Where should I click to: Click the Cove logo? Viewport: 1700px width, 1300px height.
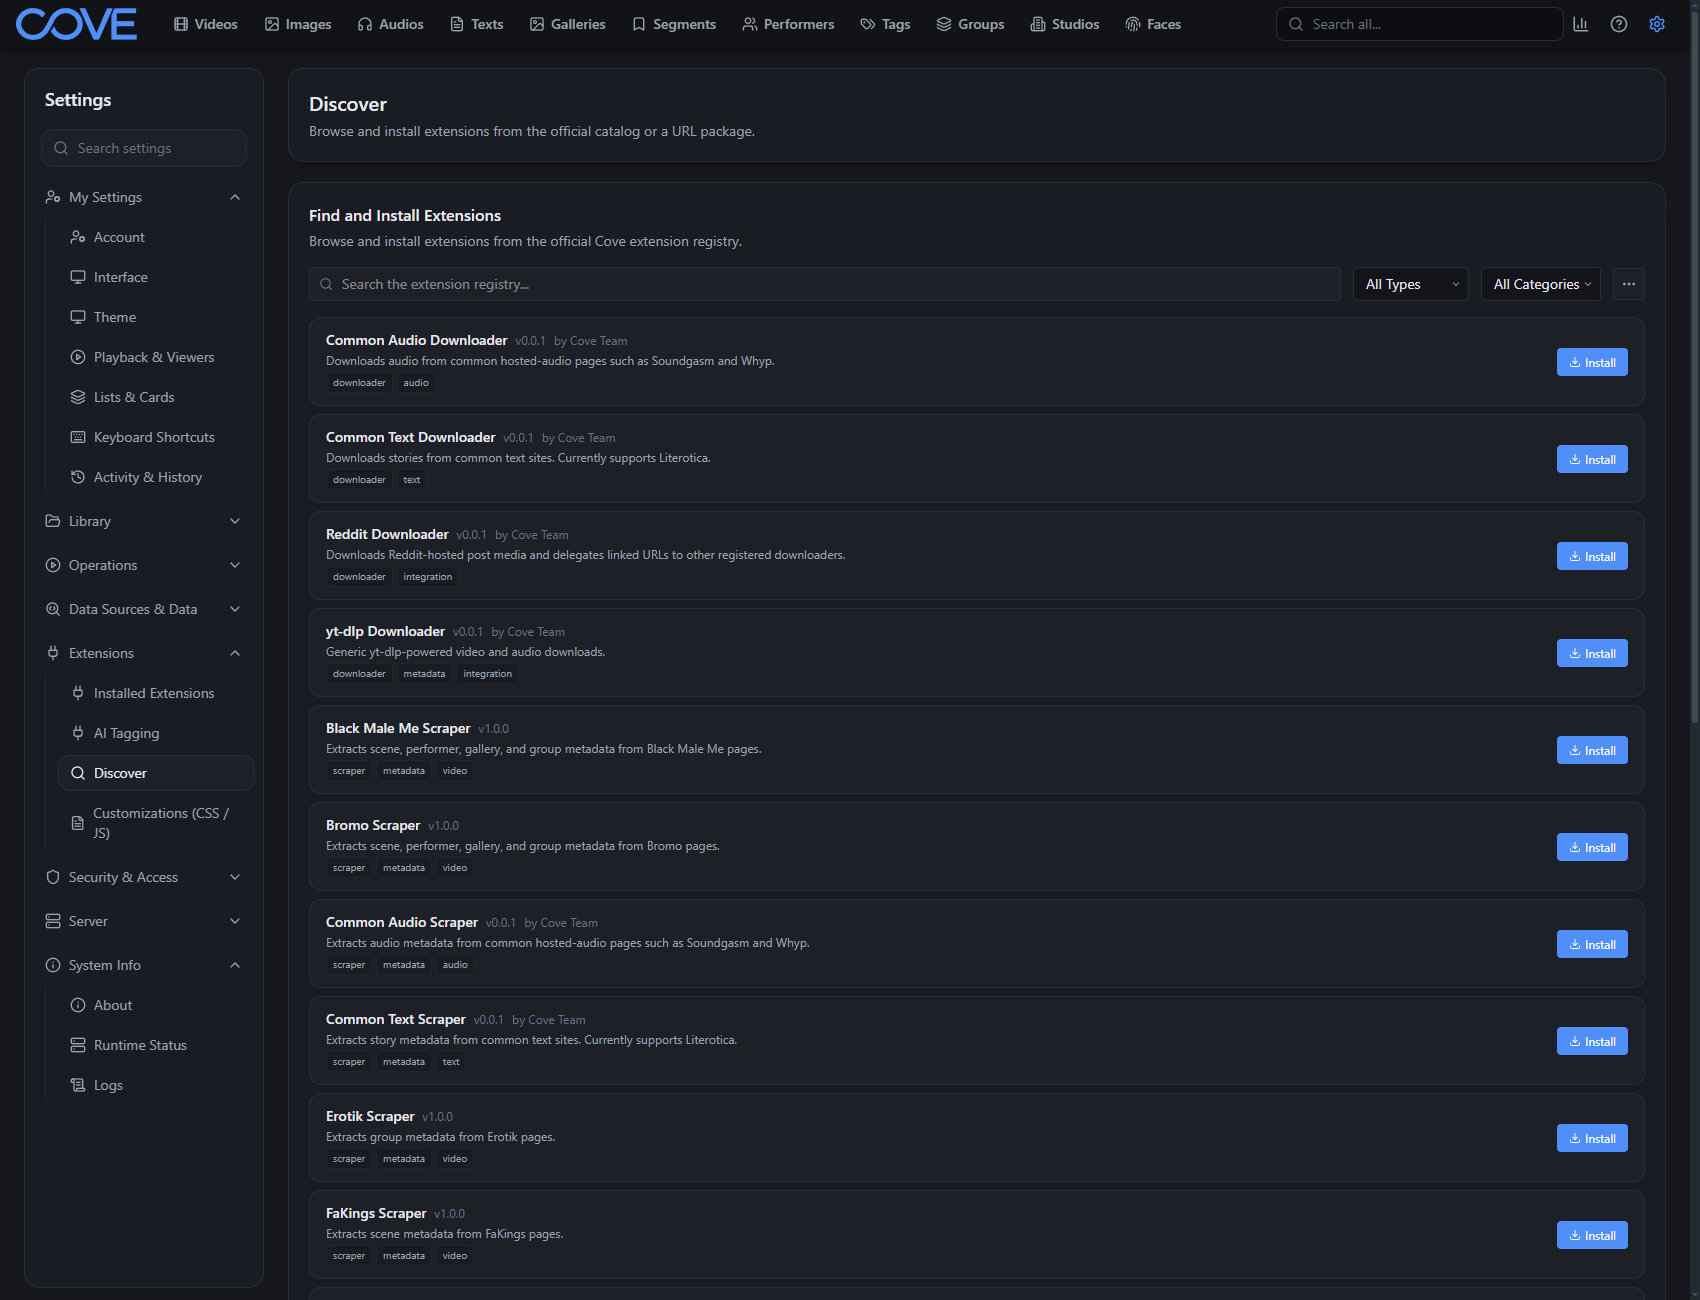click(x=77, y=24)
